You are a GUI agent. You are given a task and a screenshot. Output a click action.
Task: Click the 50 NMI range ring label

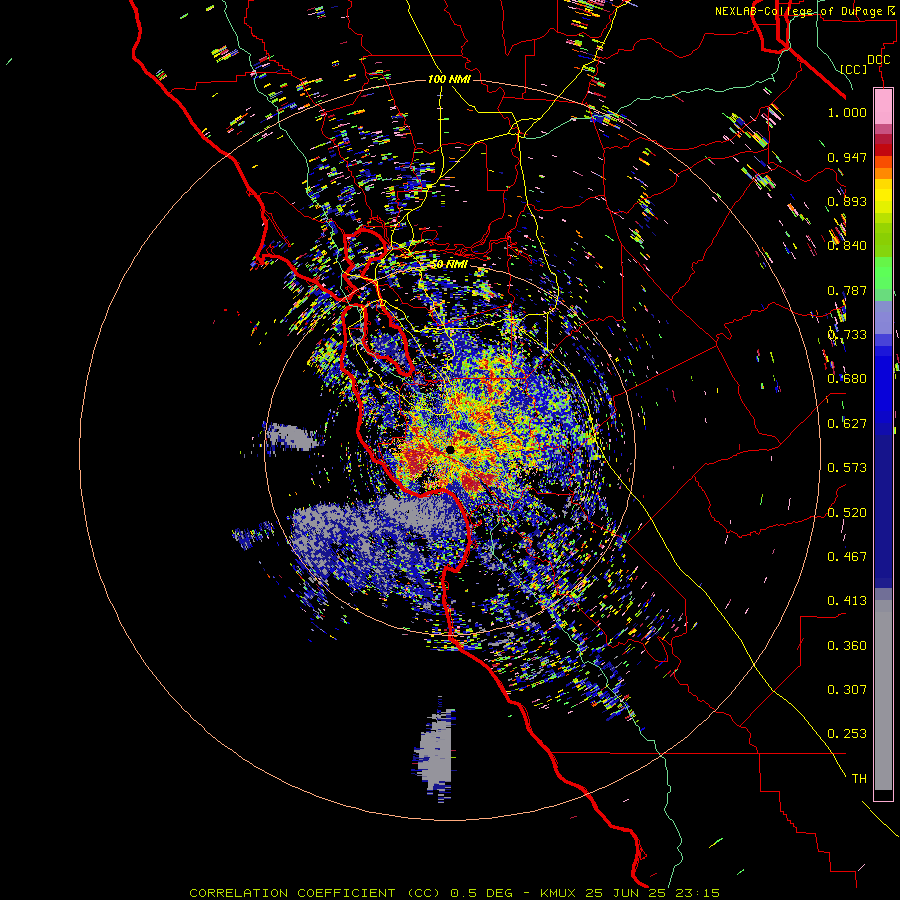click(449, 265)
